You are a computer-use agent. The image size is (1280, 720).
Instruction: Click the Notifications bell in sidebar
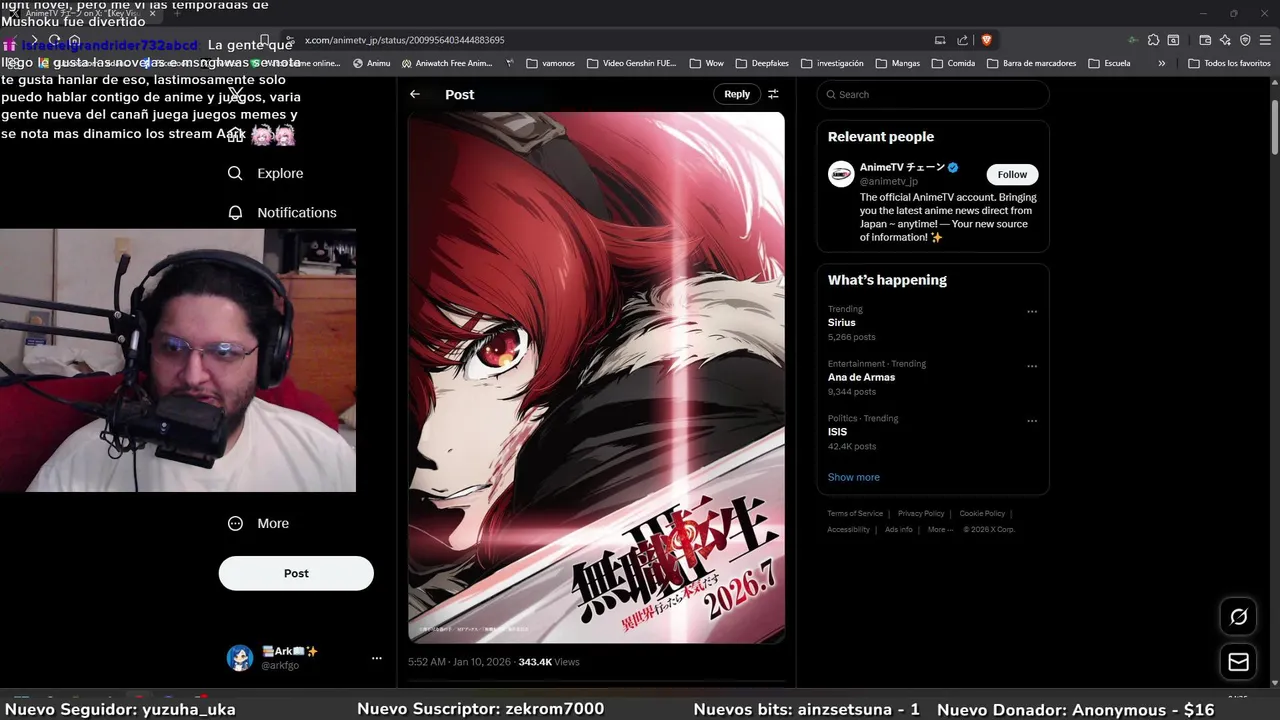click(235, 212)
